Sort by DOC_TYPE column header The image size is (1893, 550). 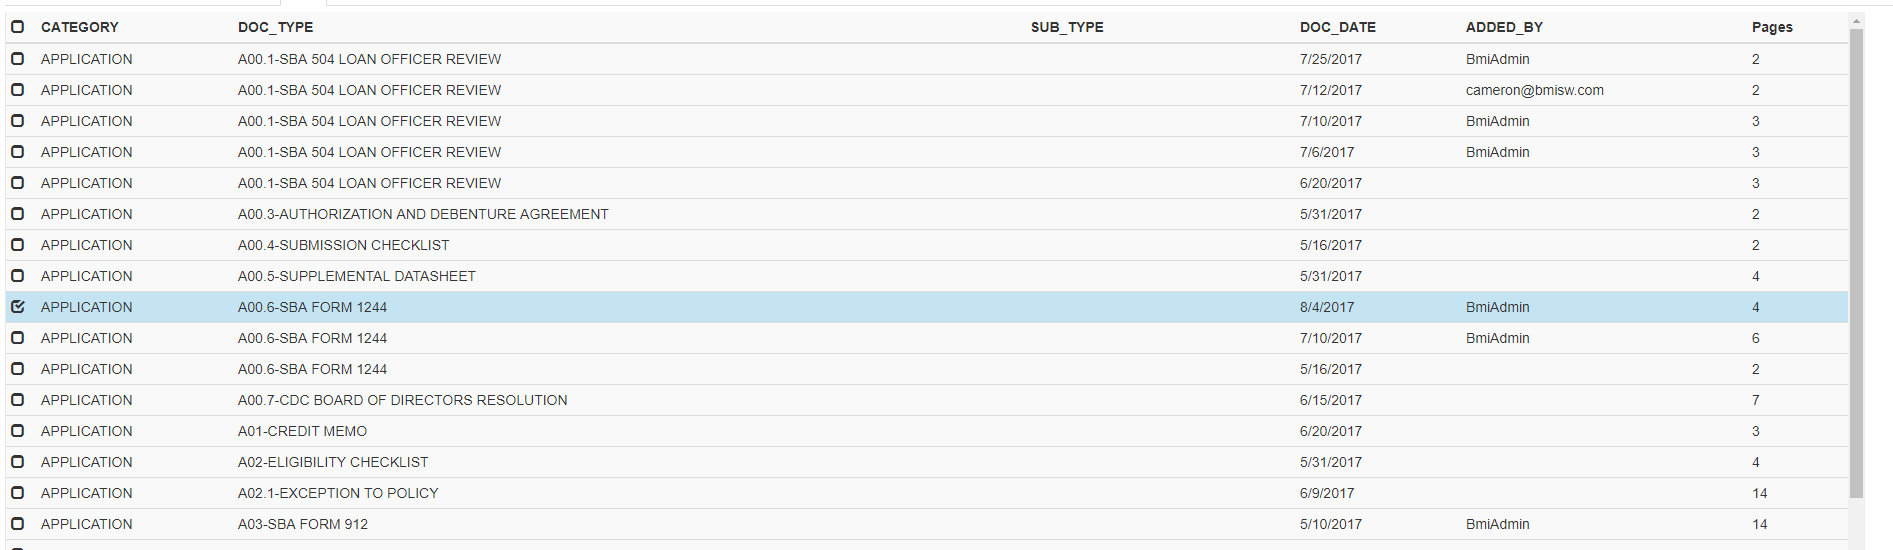point(275,27)
